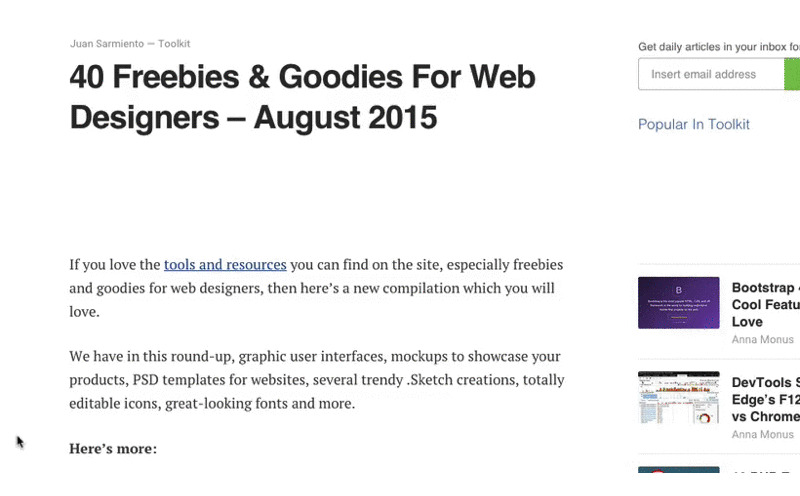Click the August 2015 part of the headline

pyautogui.click(x=345, y=117)
